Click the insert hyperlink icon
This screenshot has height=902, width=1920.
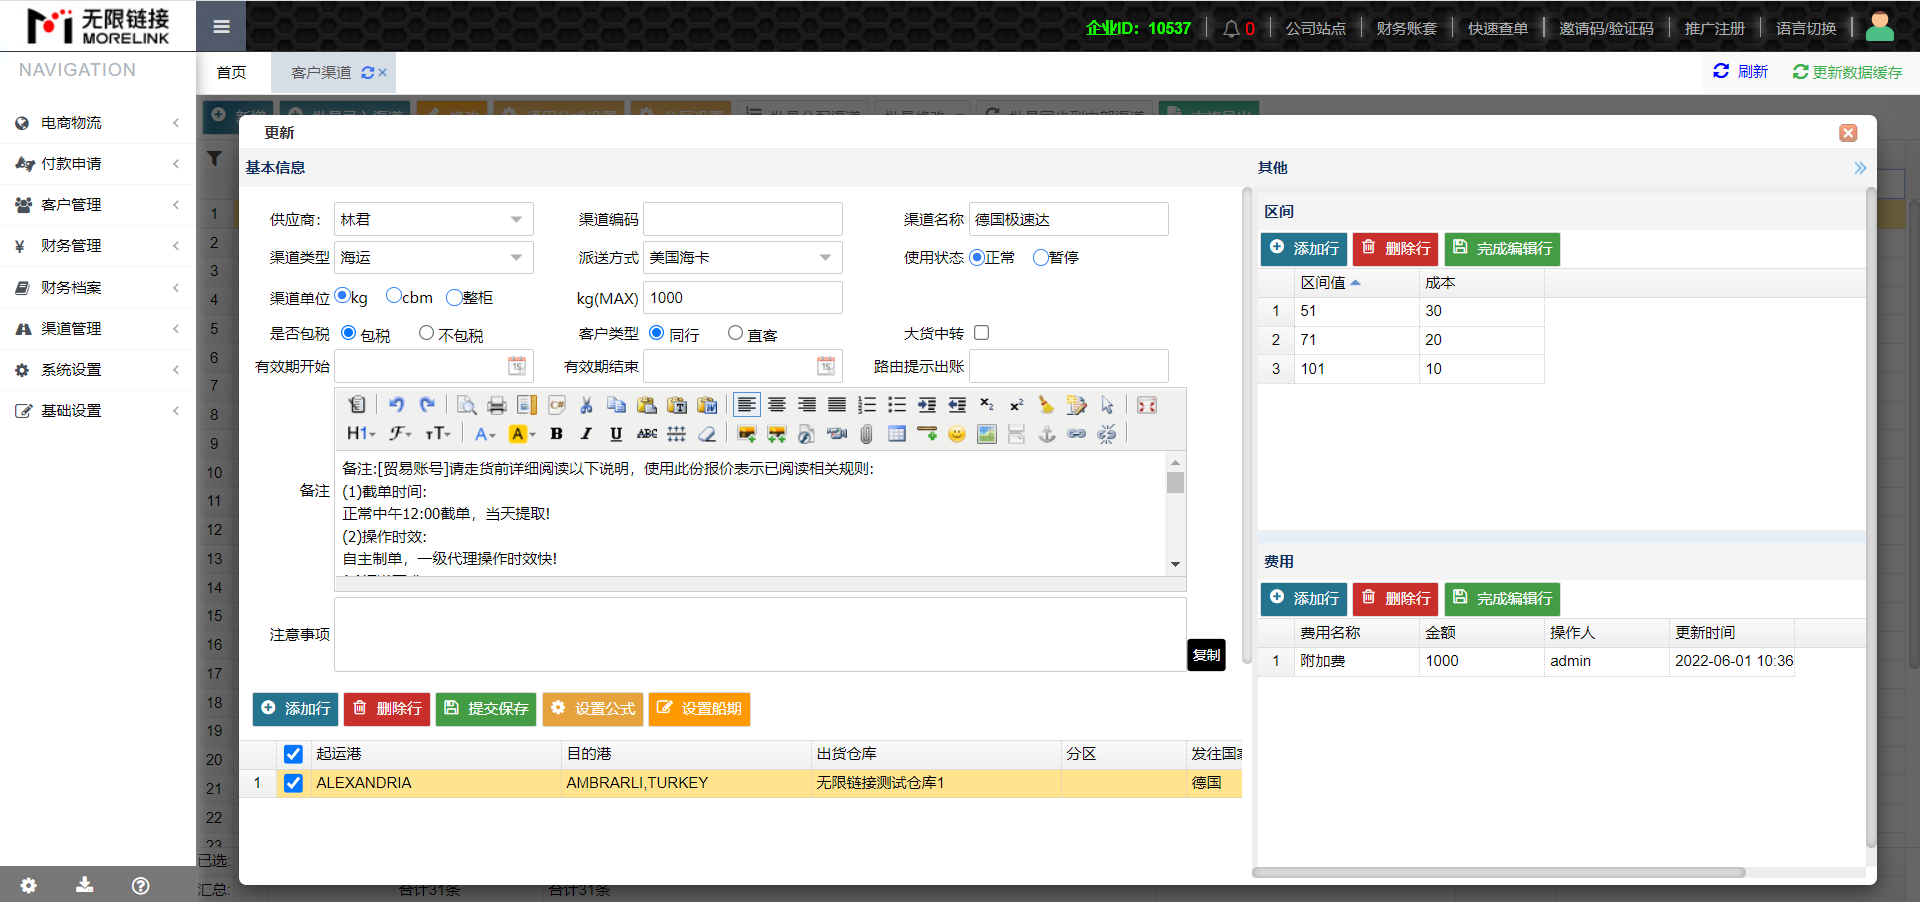coord(1076,434)
